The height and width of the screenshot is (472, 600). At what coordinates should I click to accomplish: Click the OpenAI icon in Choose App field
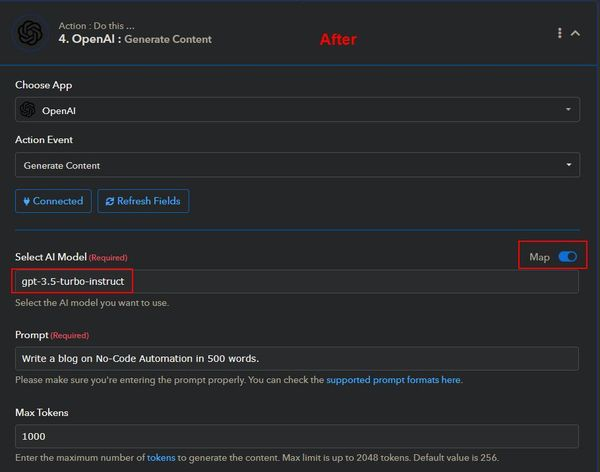pos(28,110)
